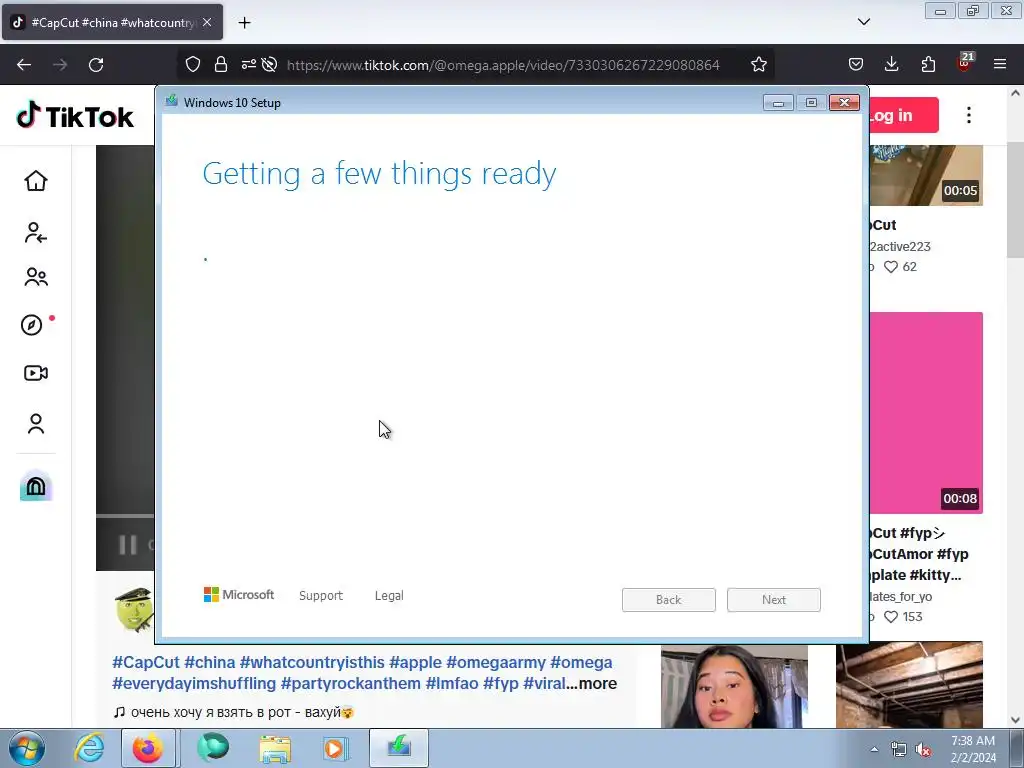This screenshot has height=768, width=1024.
Task: Click the Legal link in Setup
Action: tap(389, 596)
